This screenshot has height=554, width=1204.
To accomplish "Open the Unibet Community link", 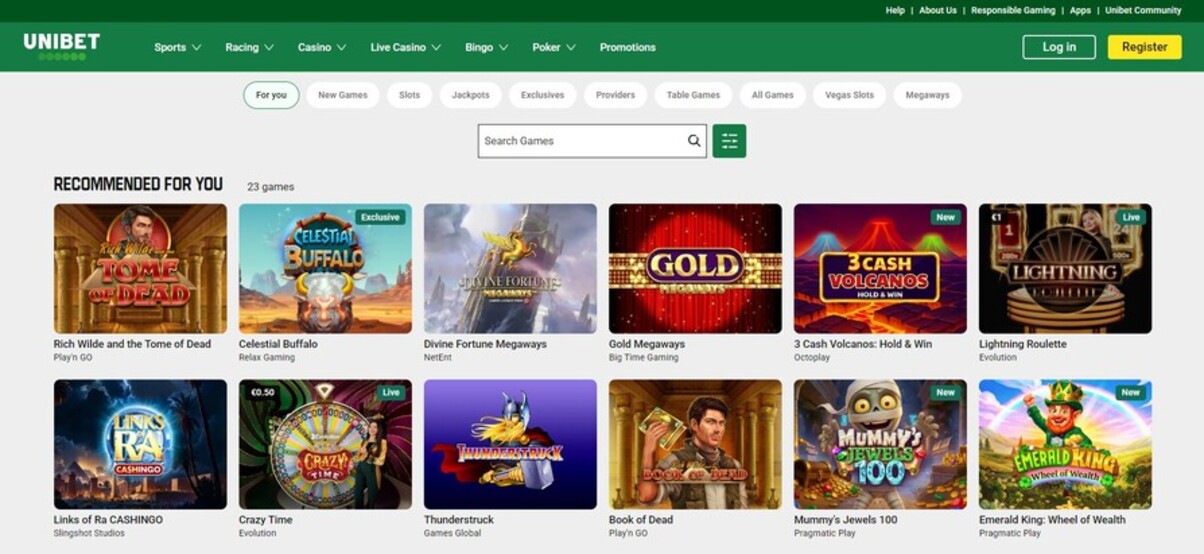I will [x=1143, y=10].
